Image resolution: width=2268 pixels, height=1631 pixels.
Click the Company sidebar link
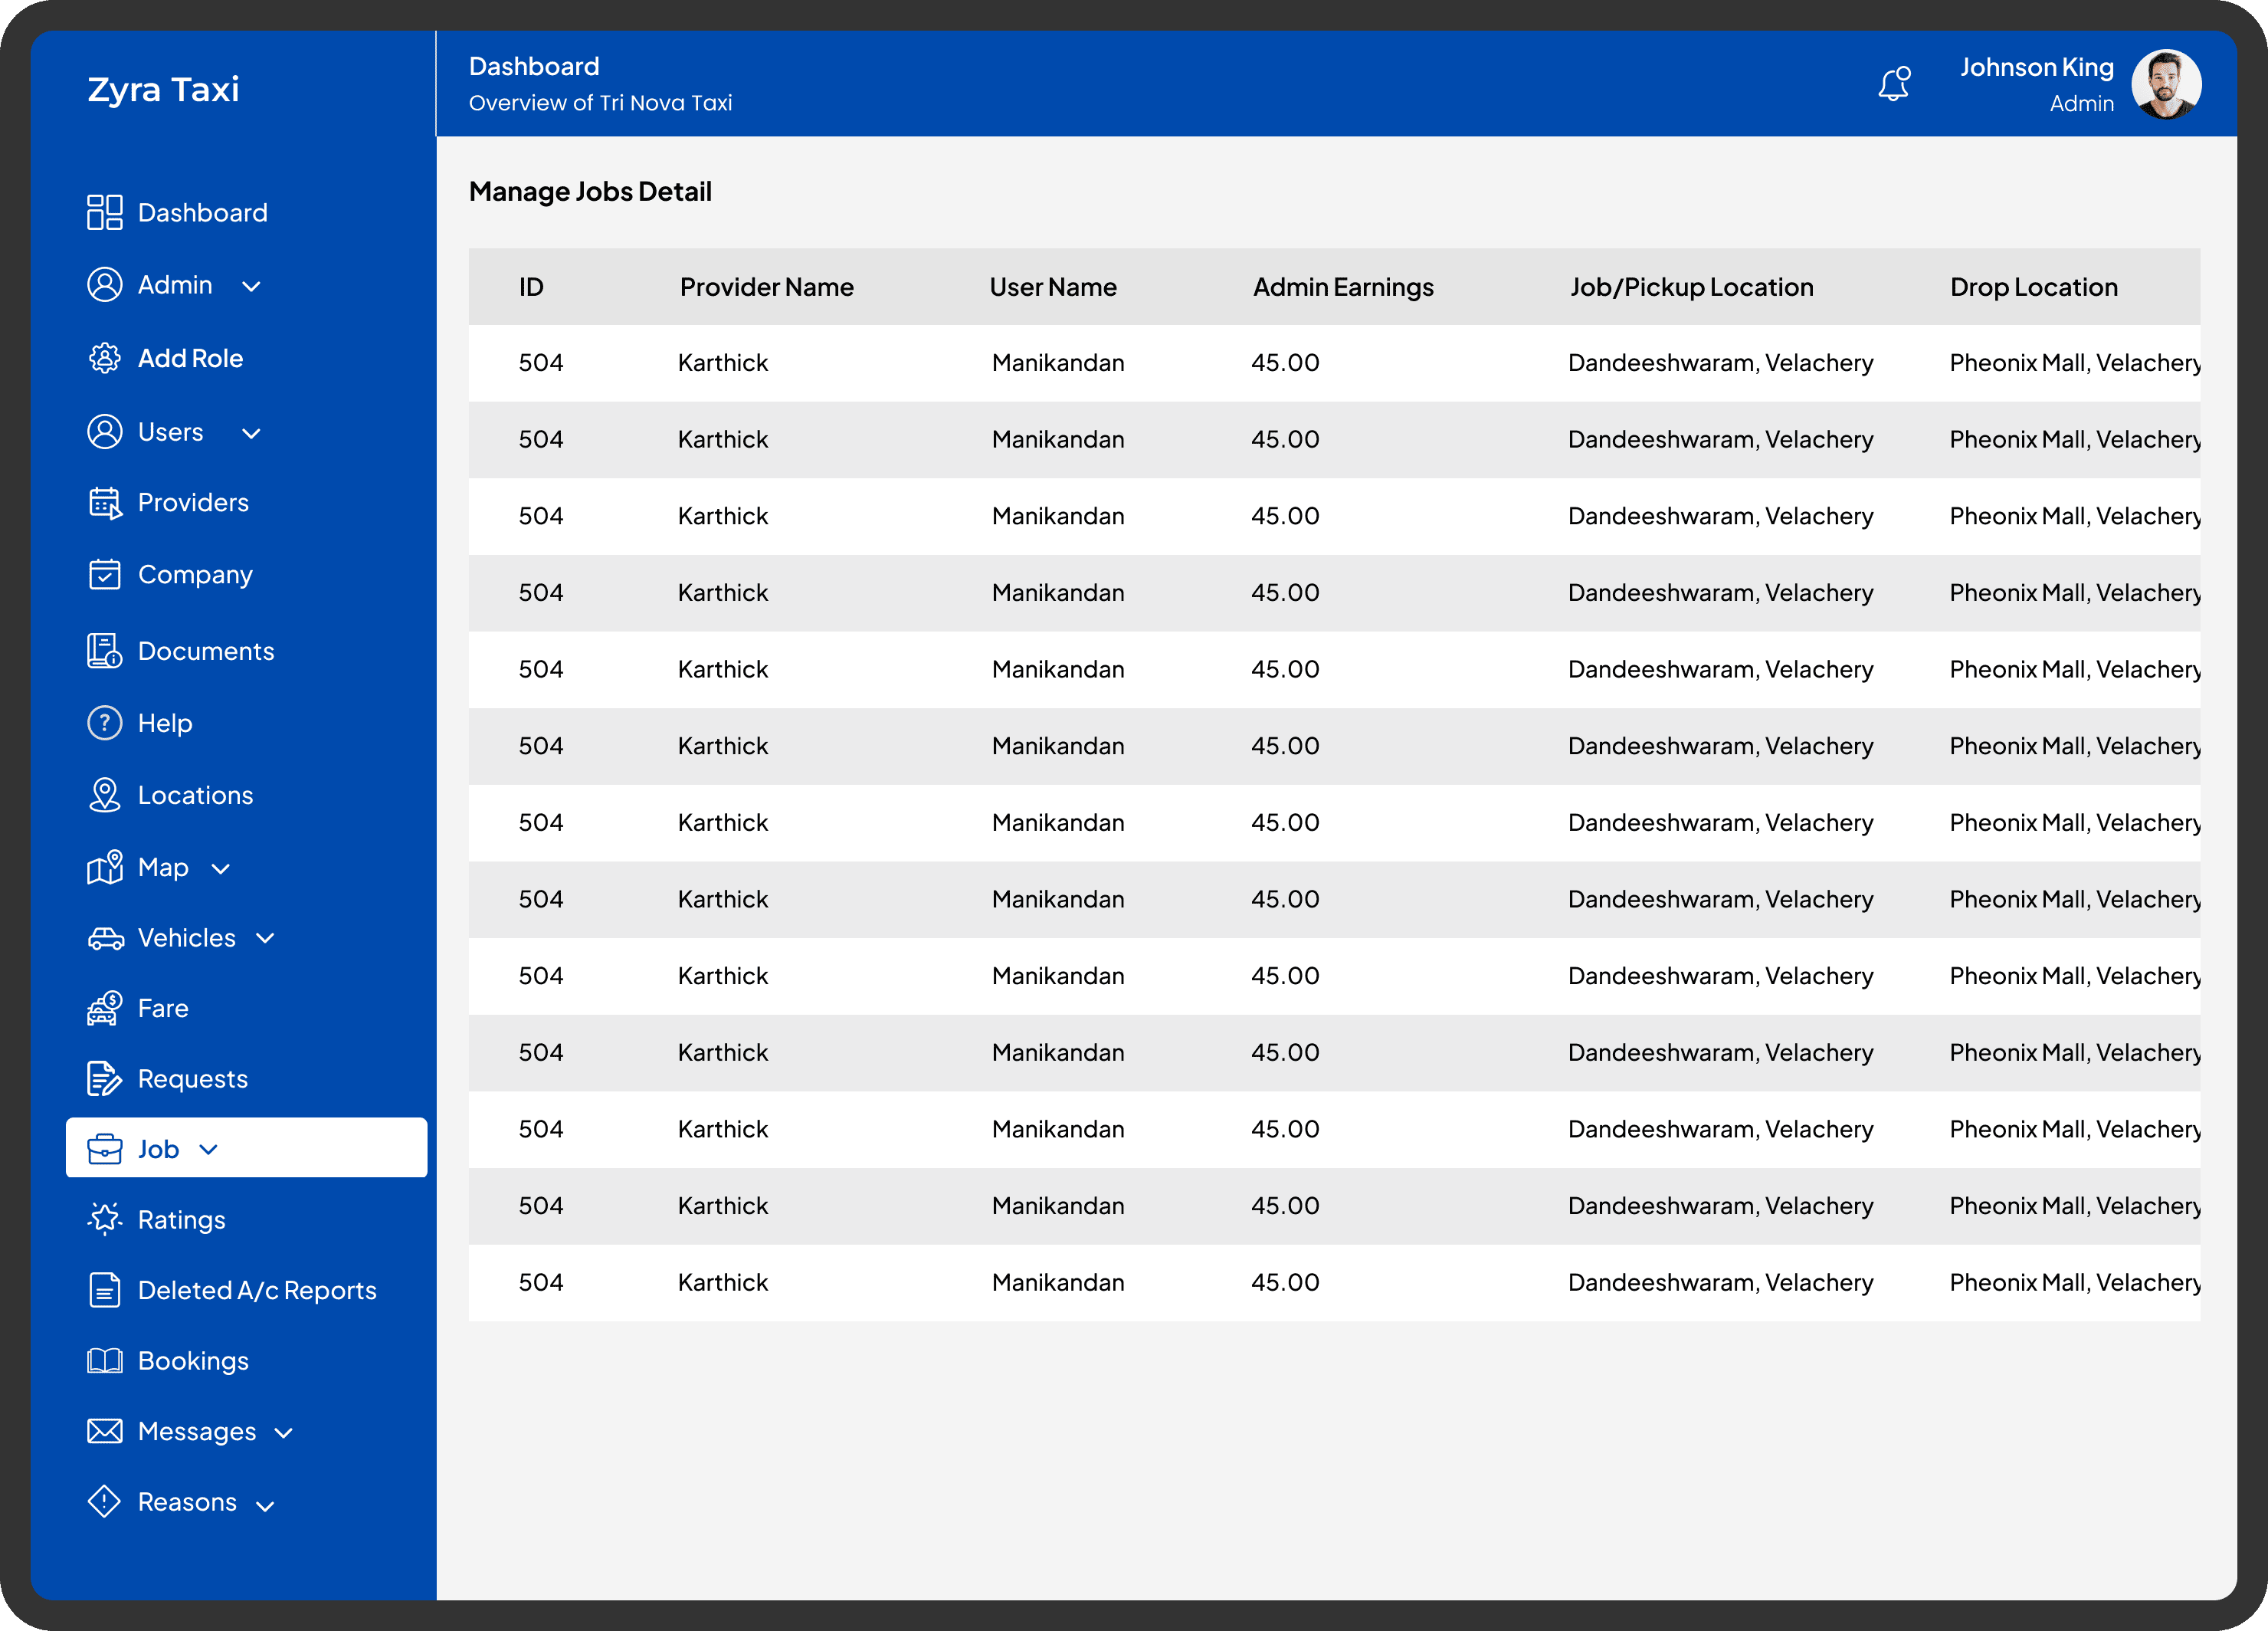(x=194, y=575)
